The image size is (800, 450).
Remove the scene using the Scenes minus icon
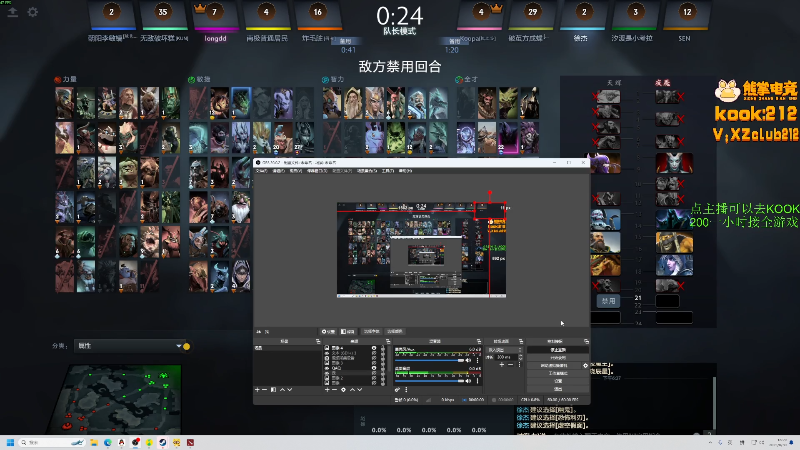coord(264,390)
